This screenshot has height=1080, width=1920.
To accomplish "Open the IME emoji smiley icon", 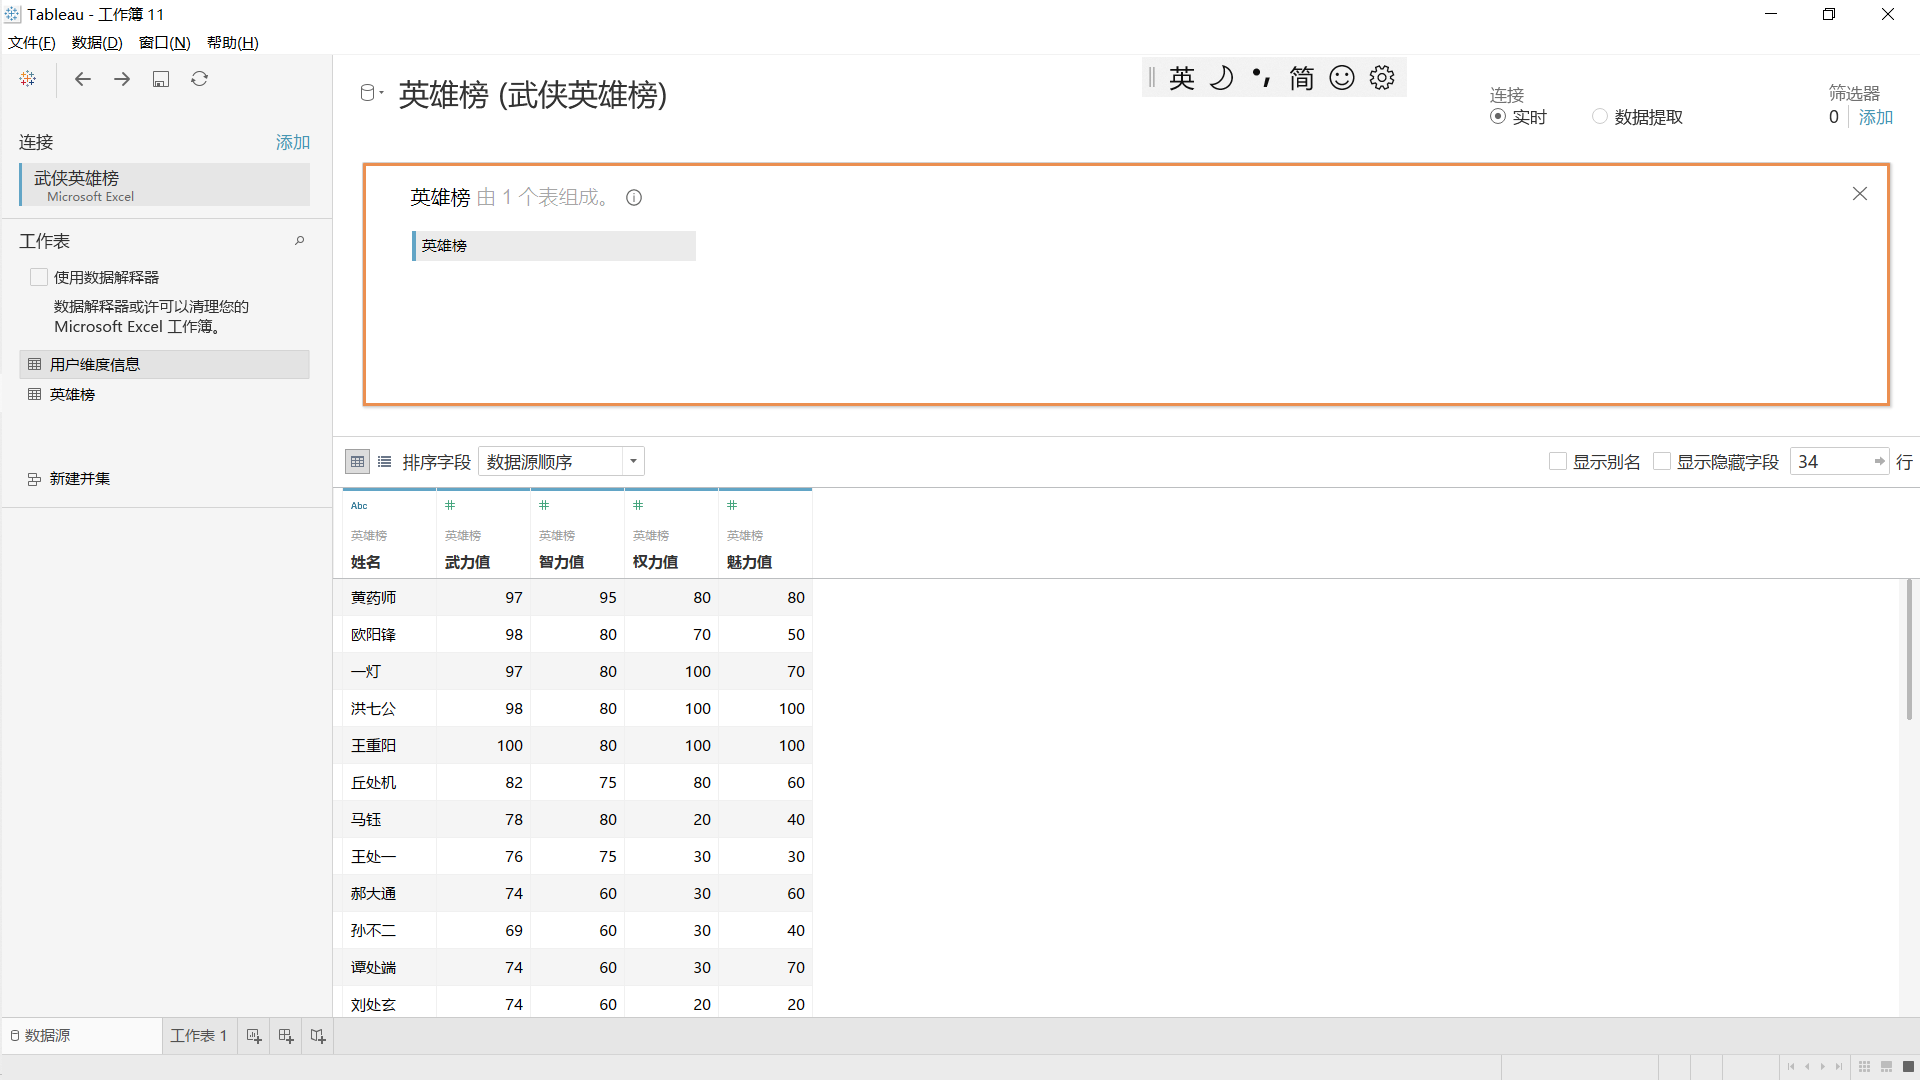I will [x=1342, y=78].
